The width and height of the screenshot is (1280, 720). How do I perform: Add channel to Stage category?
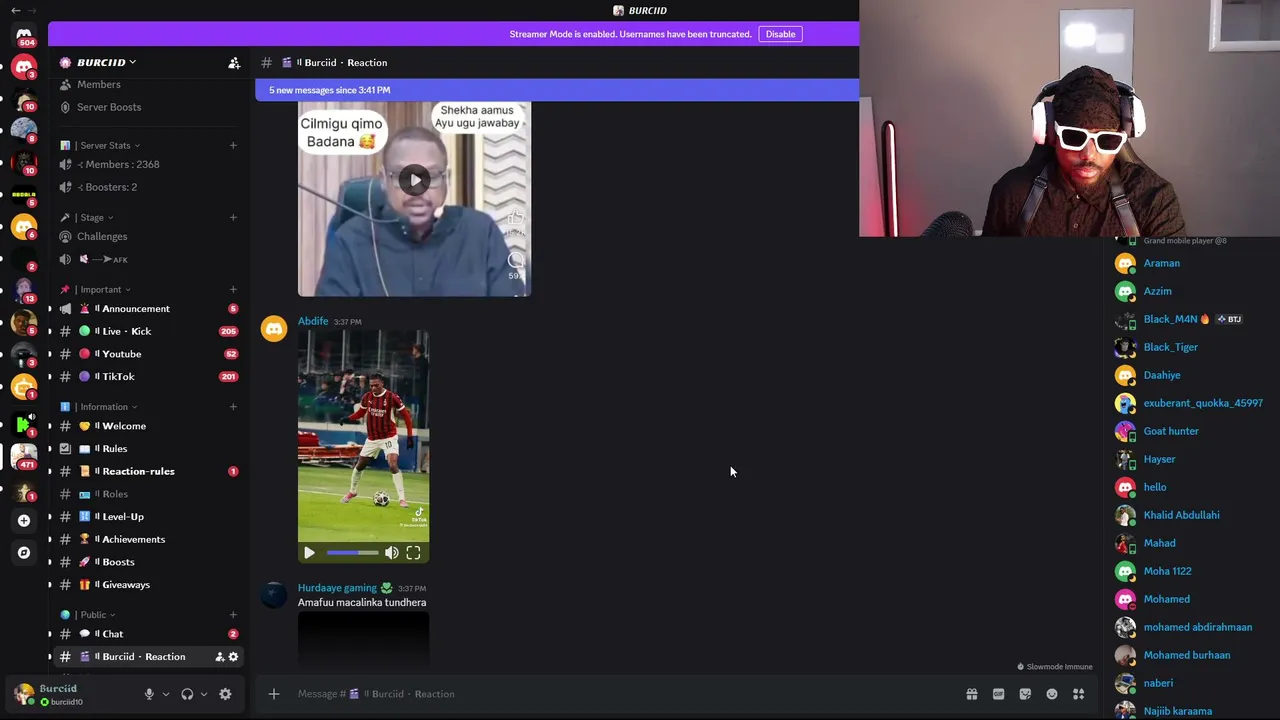click(x=233, y=217)
